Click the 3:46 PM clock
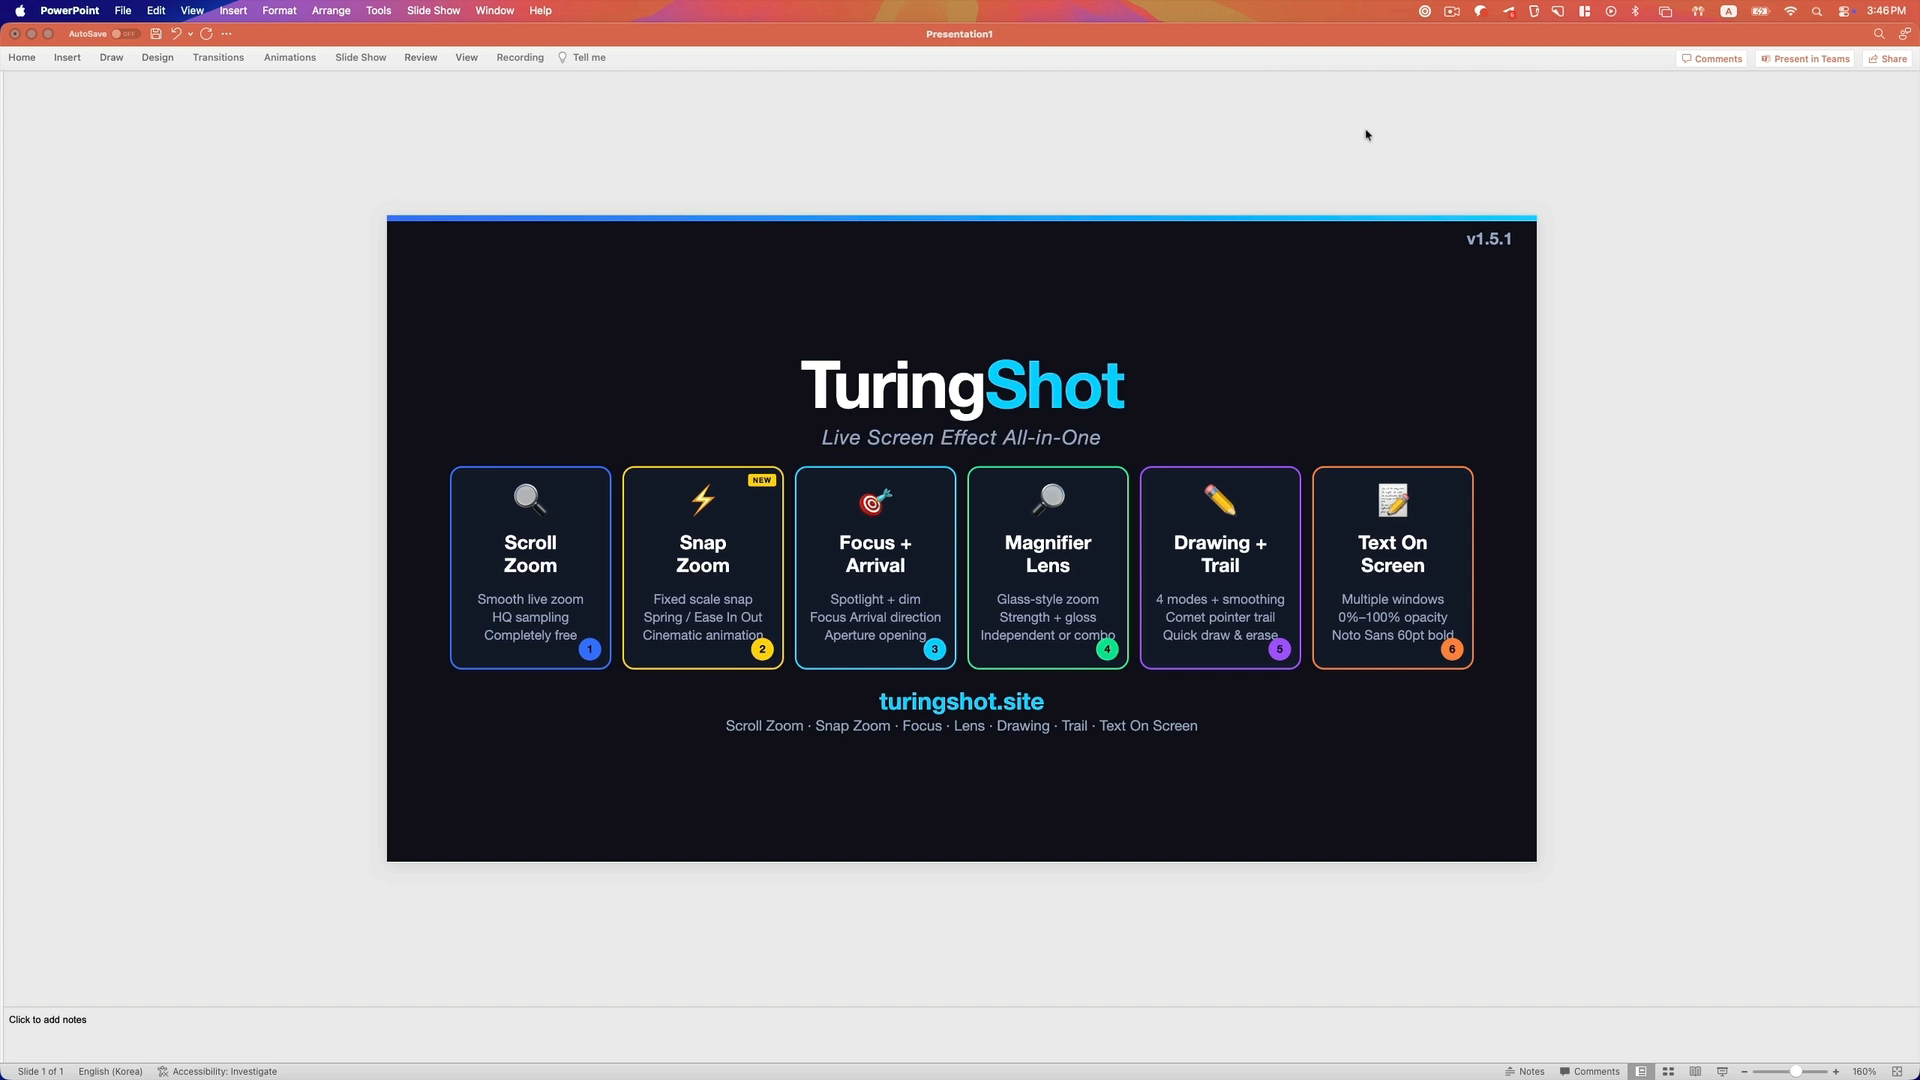1920x1080 pixels. pyautogui.click(x=1886, y=11)
